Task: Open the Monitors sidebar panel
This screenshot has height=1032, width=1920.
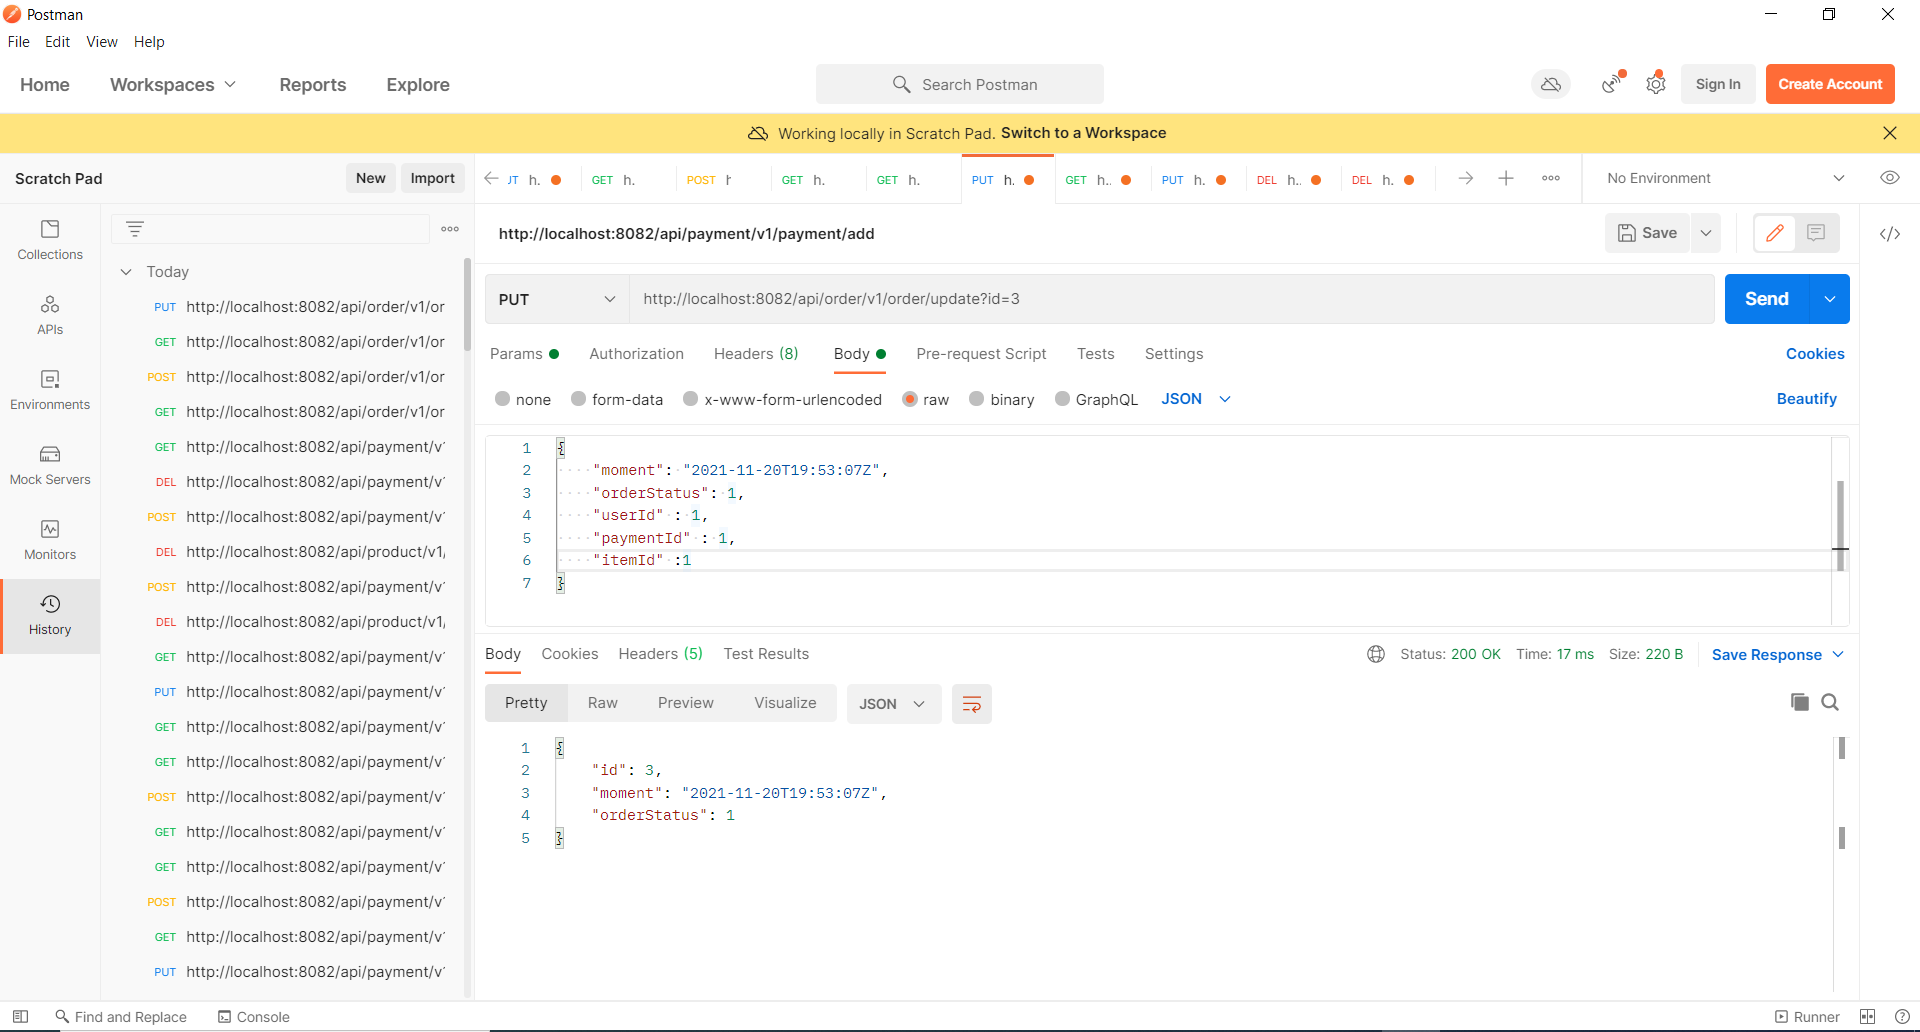Action: pos(50,540)
